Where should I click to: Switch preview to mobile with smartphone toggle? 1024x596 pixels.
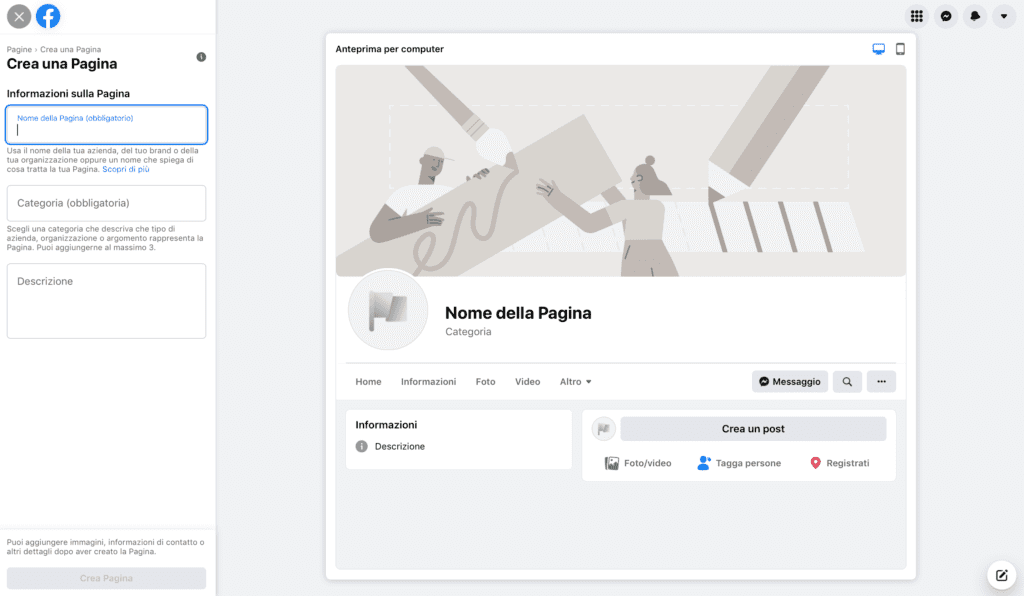point(898,47)
